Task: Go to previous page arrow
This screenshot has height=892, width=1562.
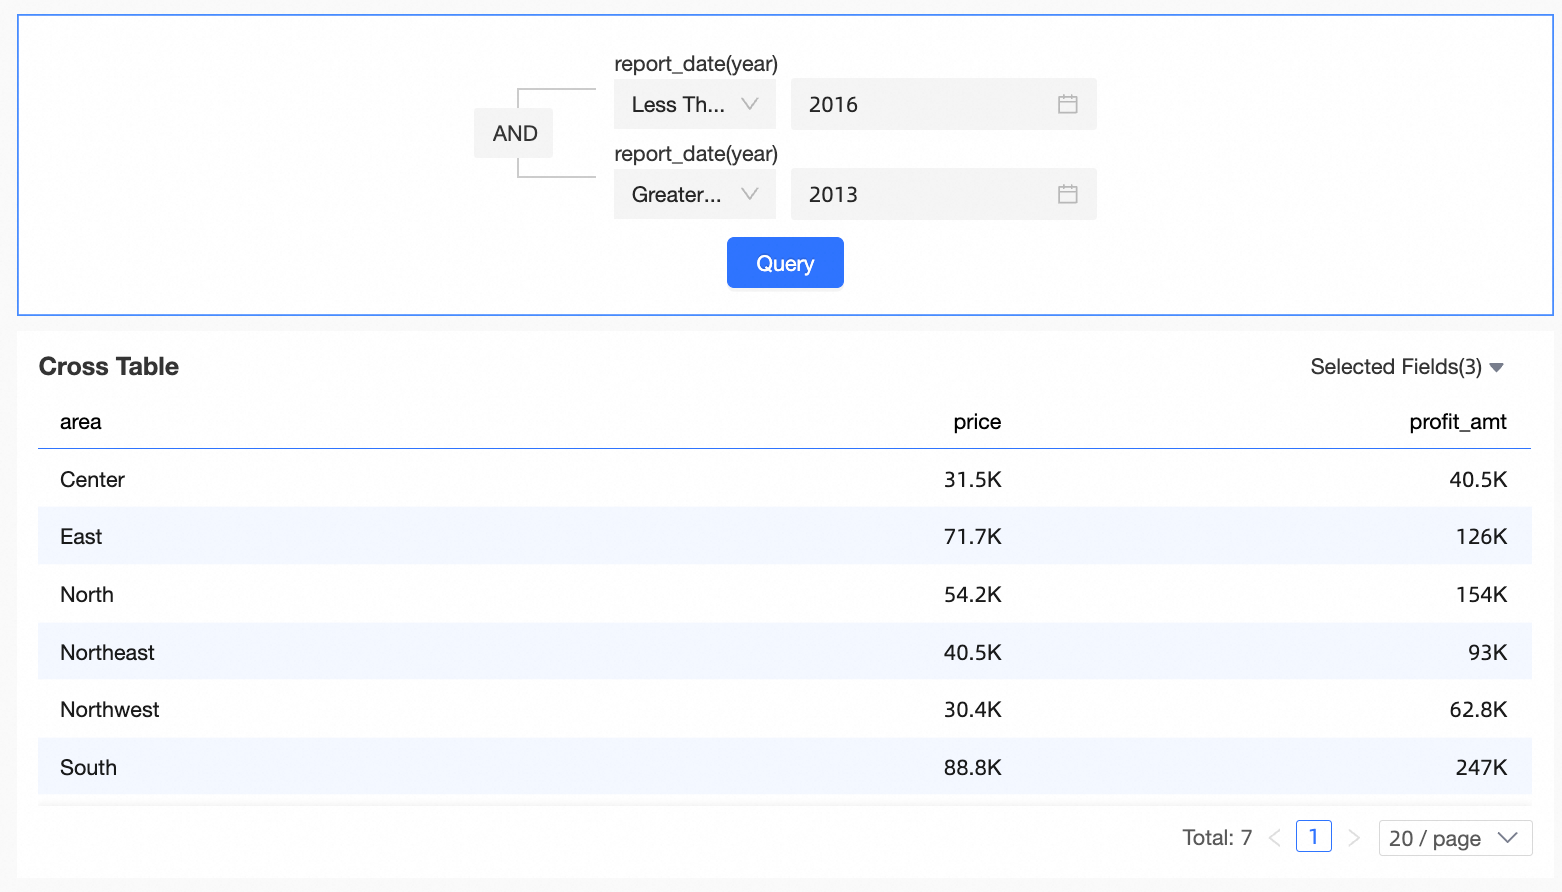Action: click(1274, 838)
